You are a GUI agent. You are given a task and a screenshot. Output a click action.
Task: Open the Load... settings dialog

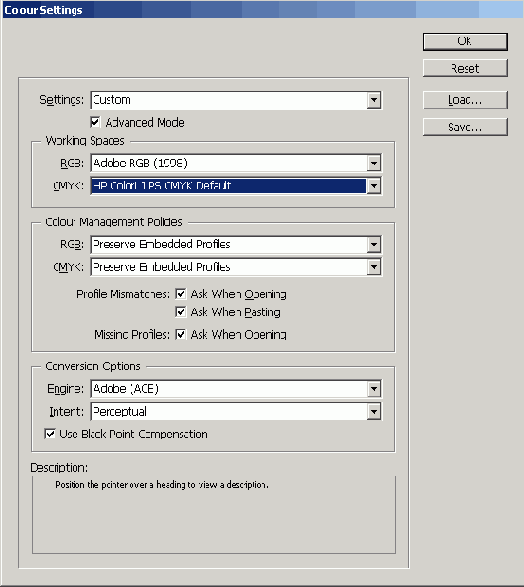click(465, 100)
